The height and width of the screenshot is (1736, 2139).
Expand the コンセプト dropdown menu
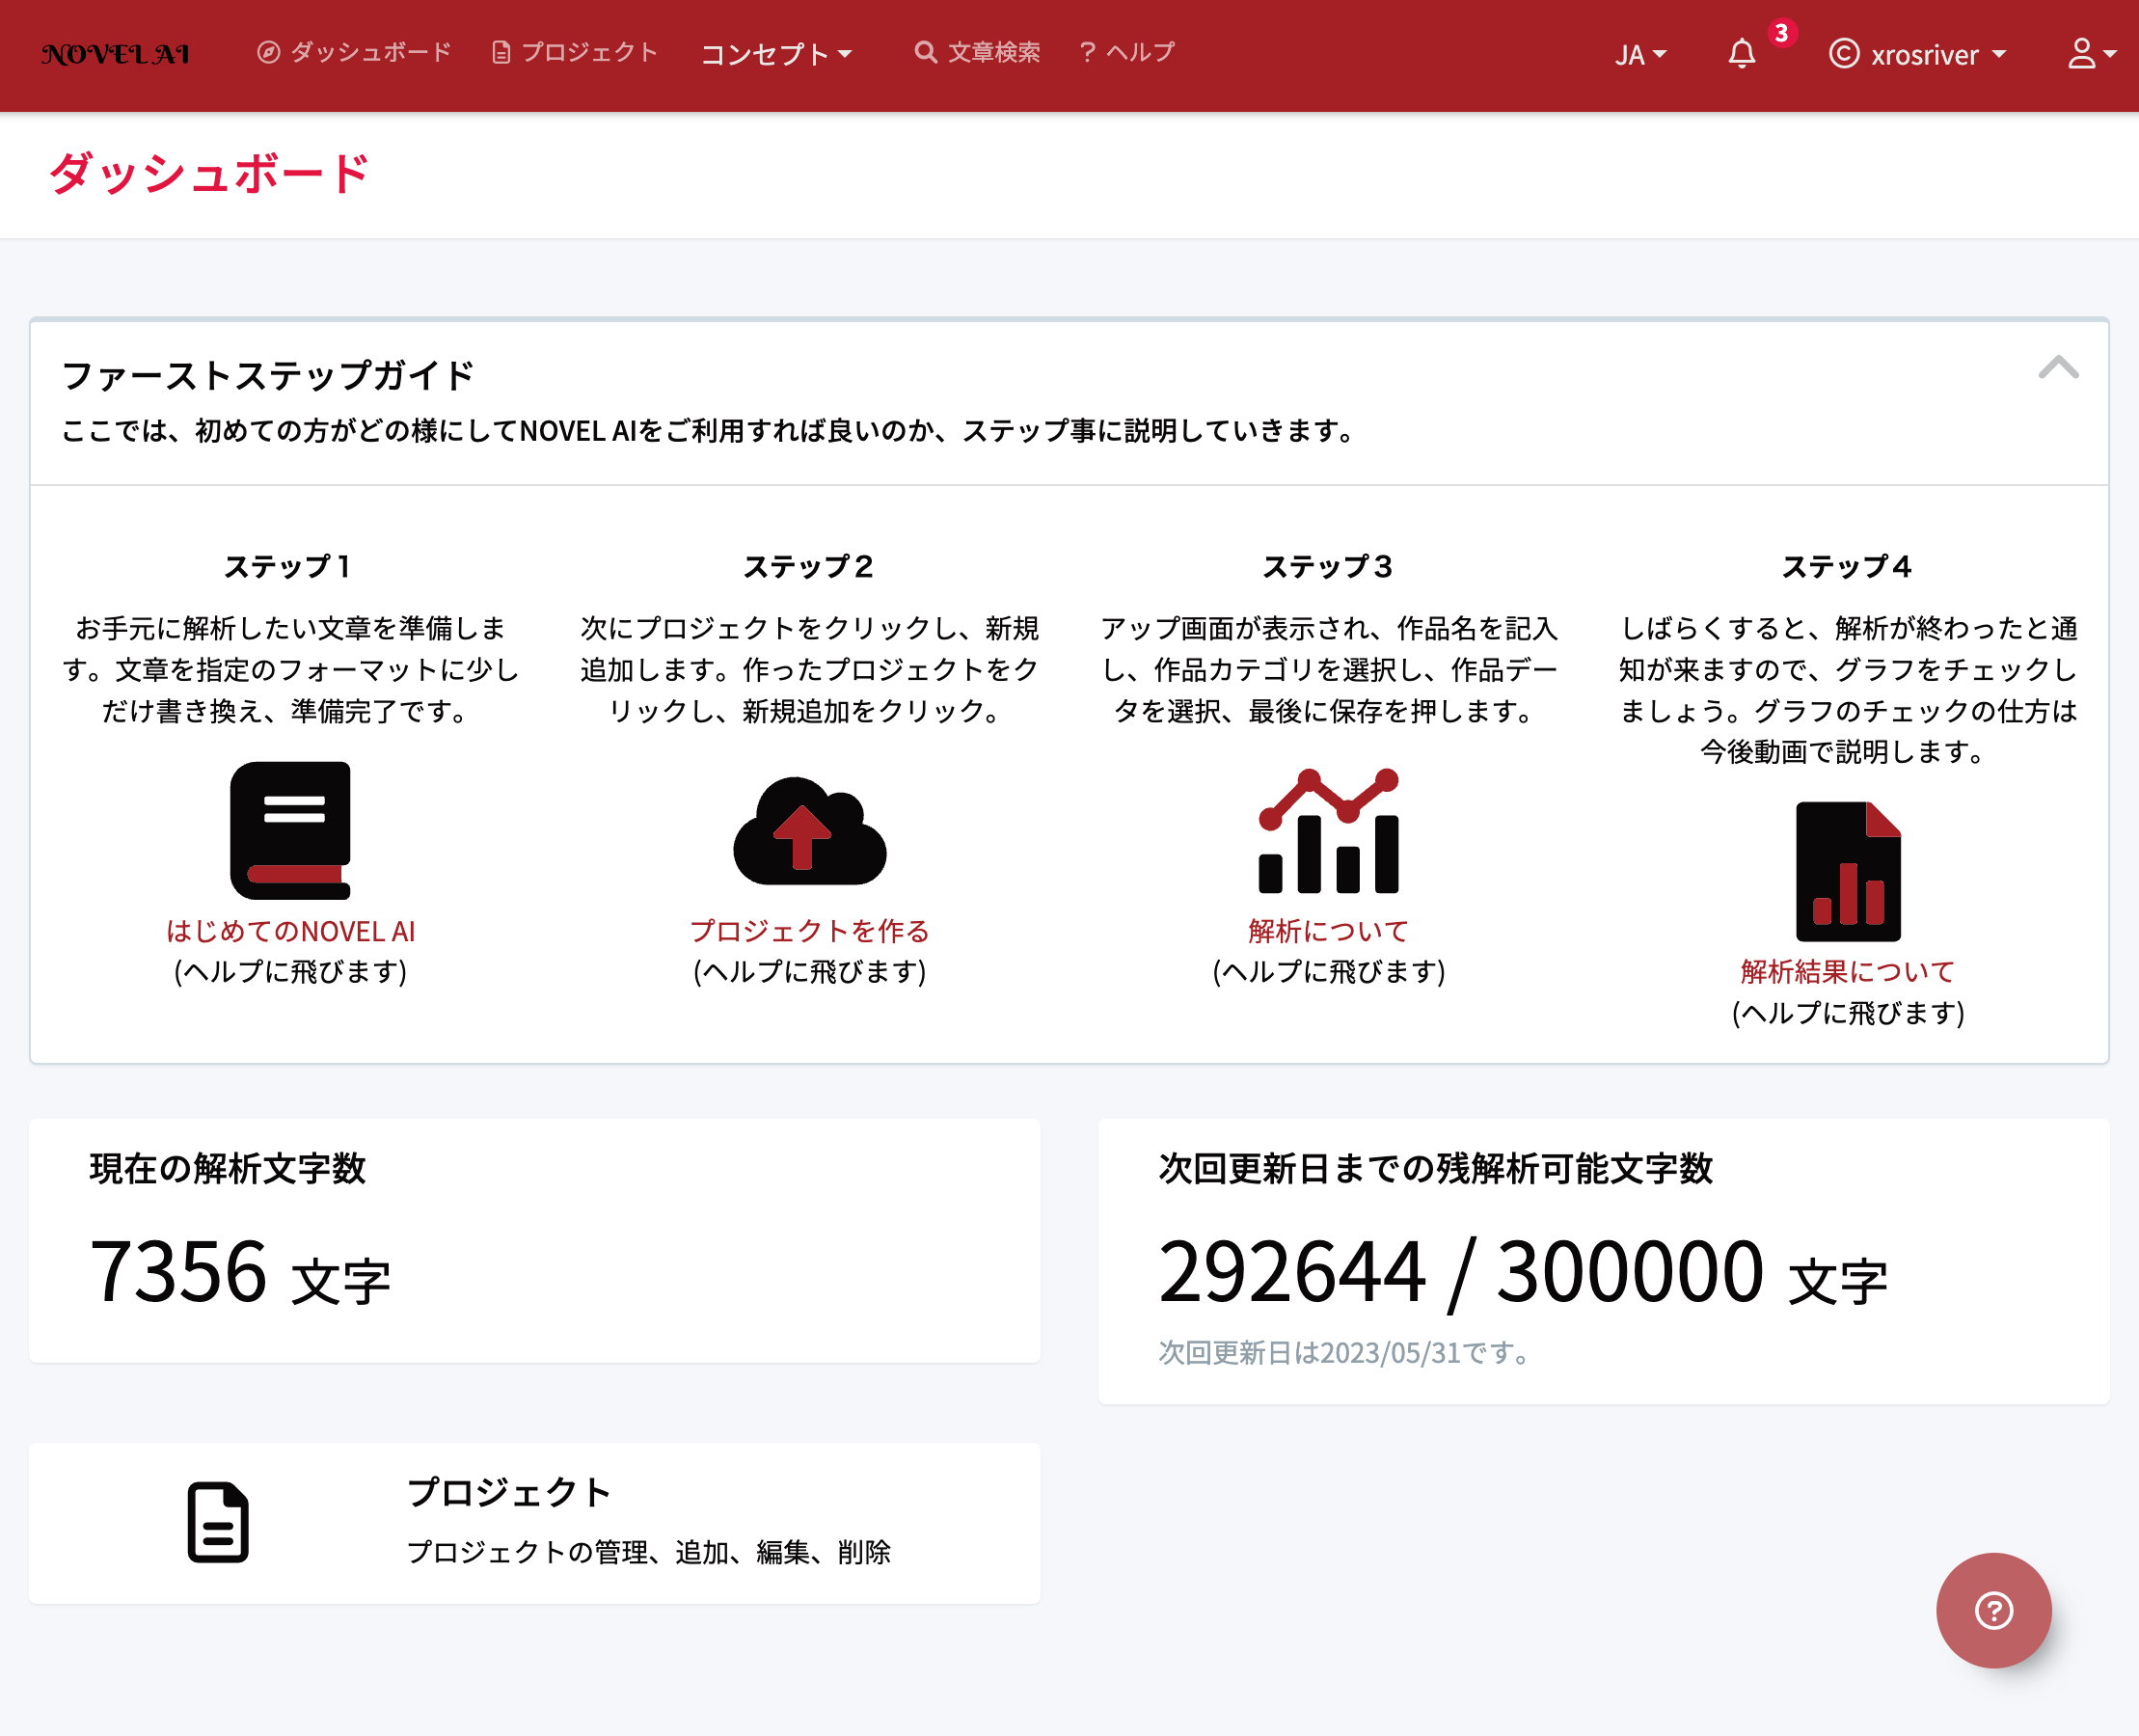(x=776, y=54)
